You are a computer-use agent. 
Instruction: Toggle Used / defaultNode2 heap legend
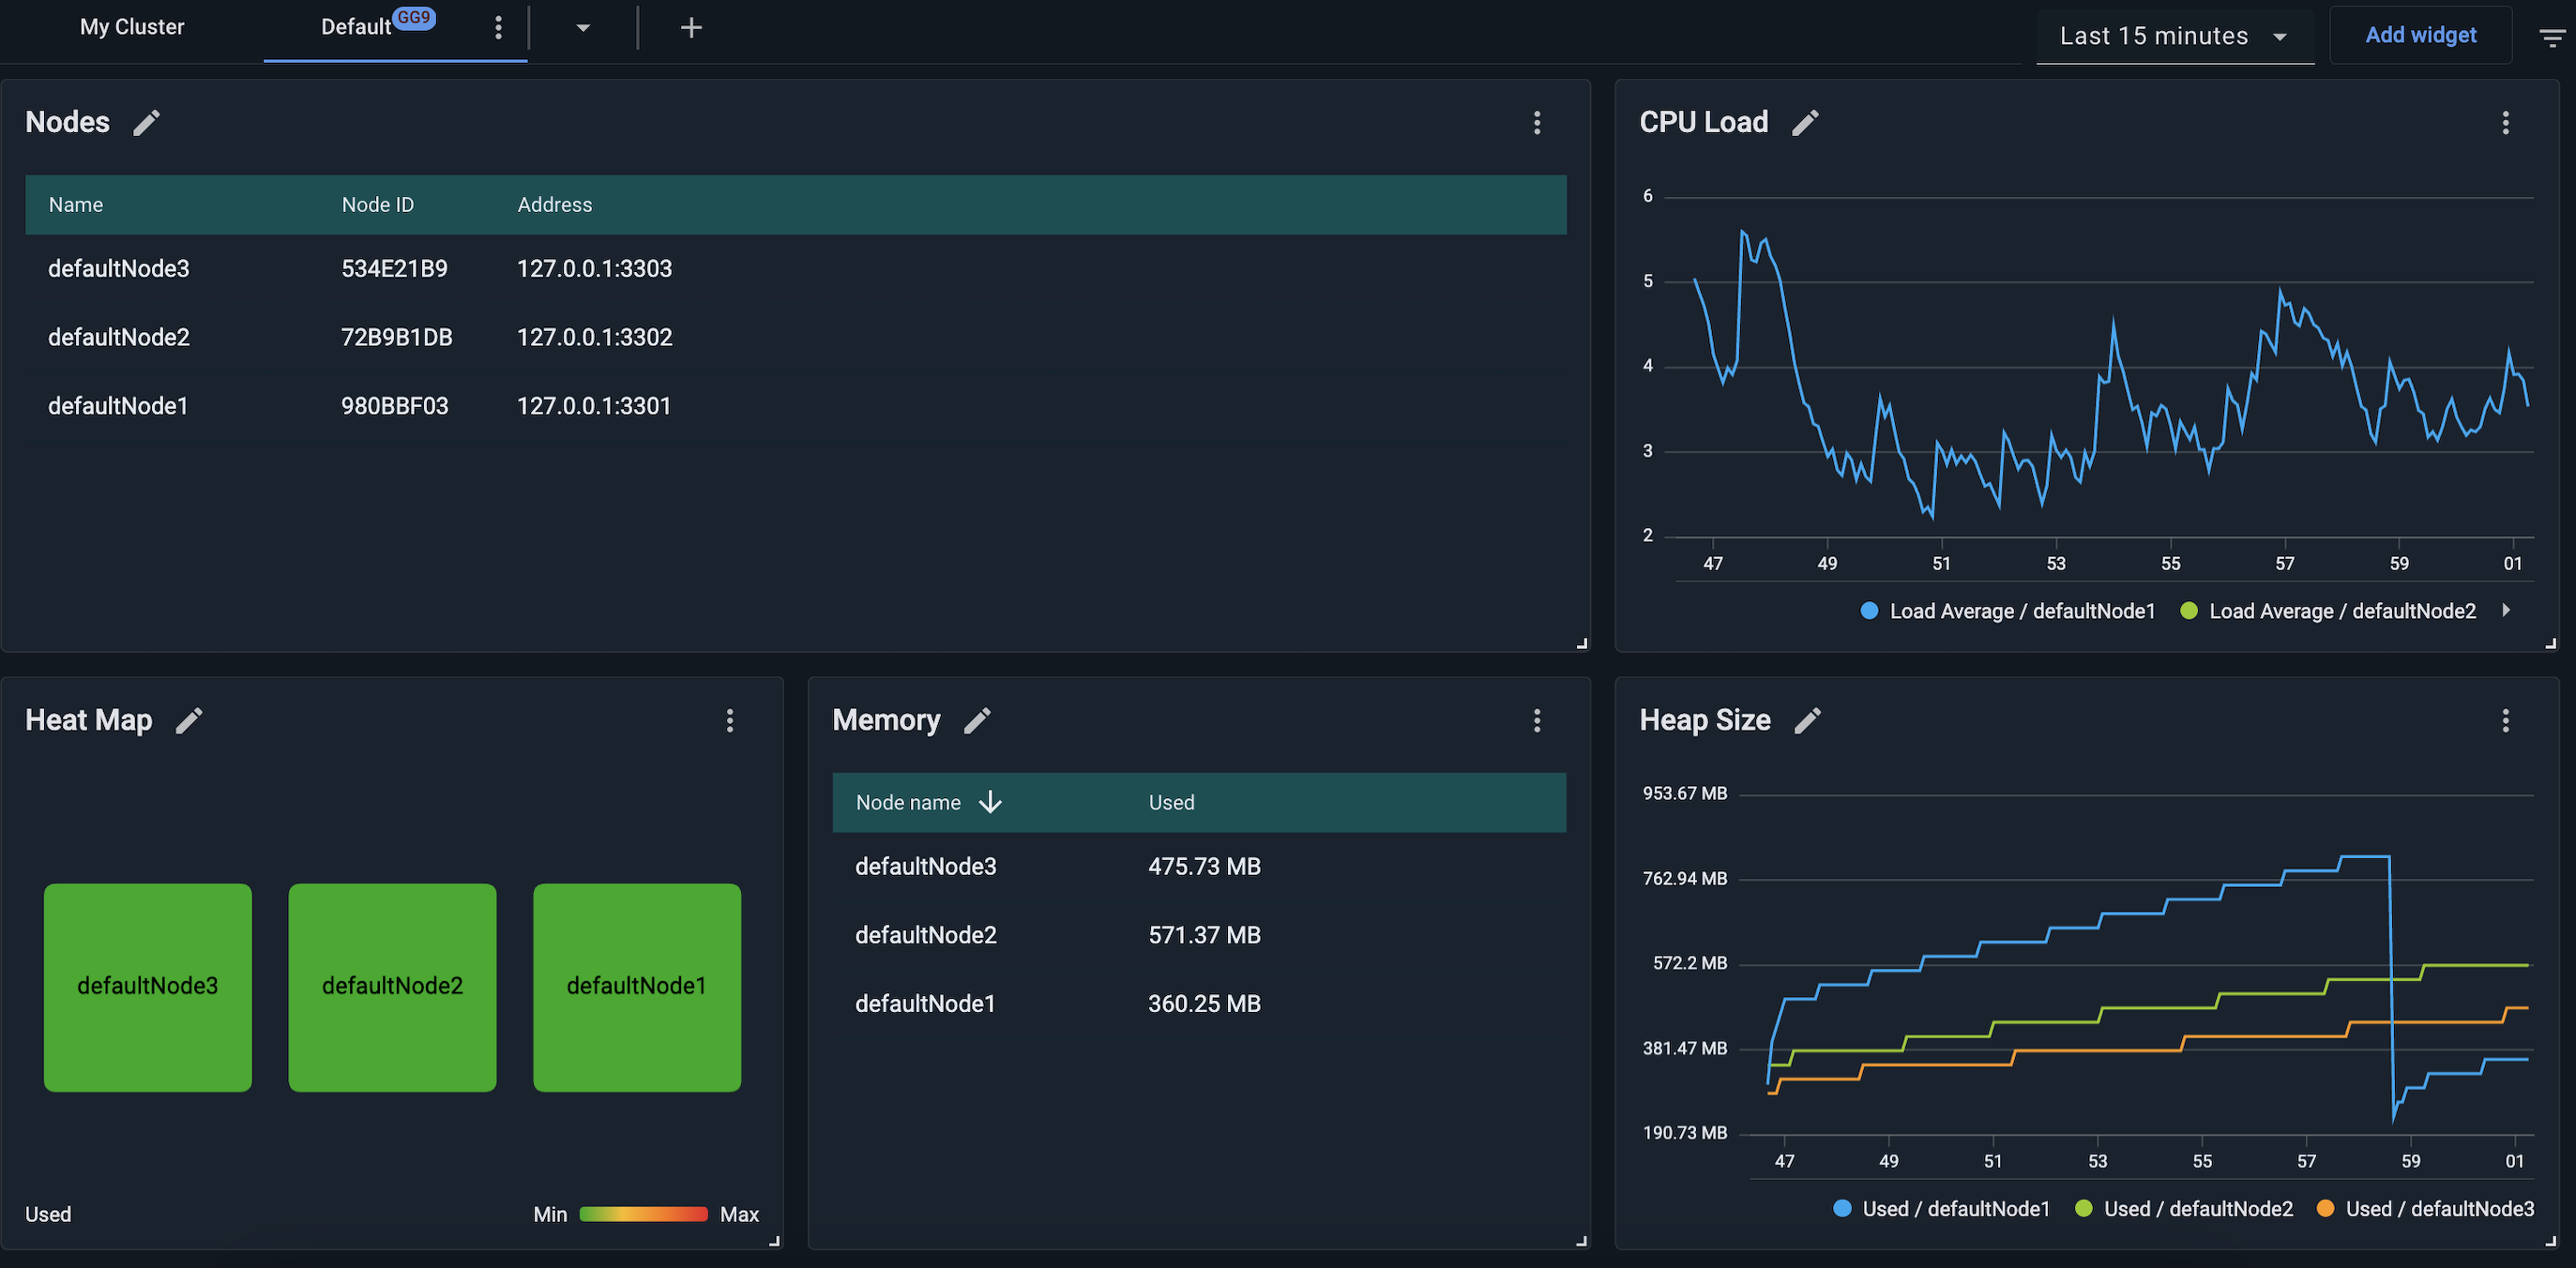2184,1209
